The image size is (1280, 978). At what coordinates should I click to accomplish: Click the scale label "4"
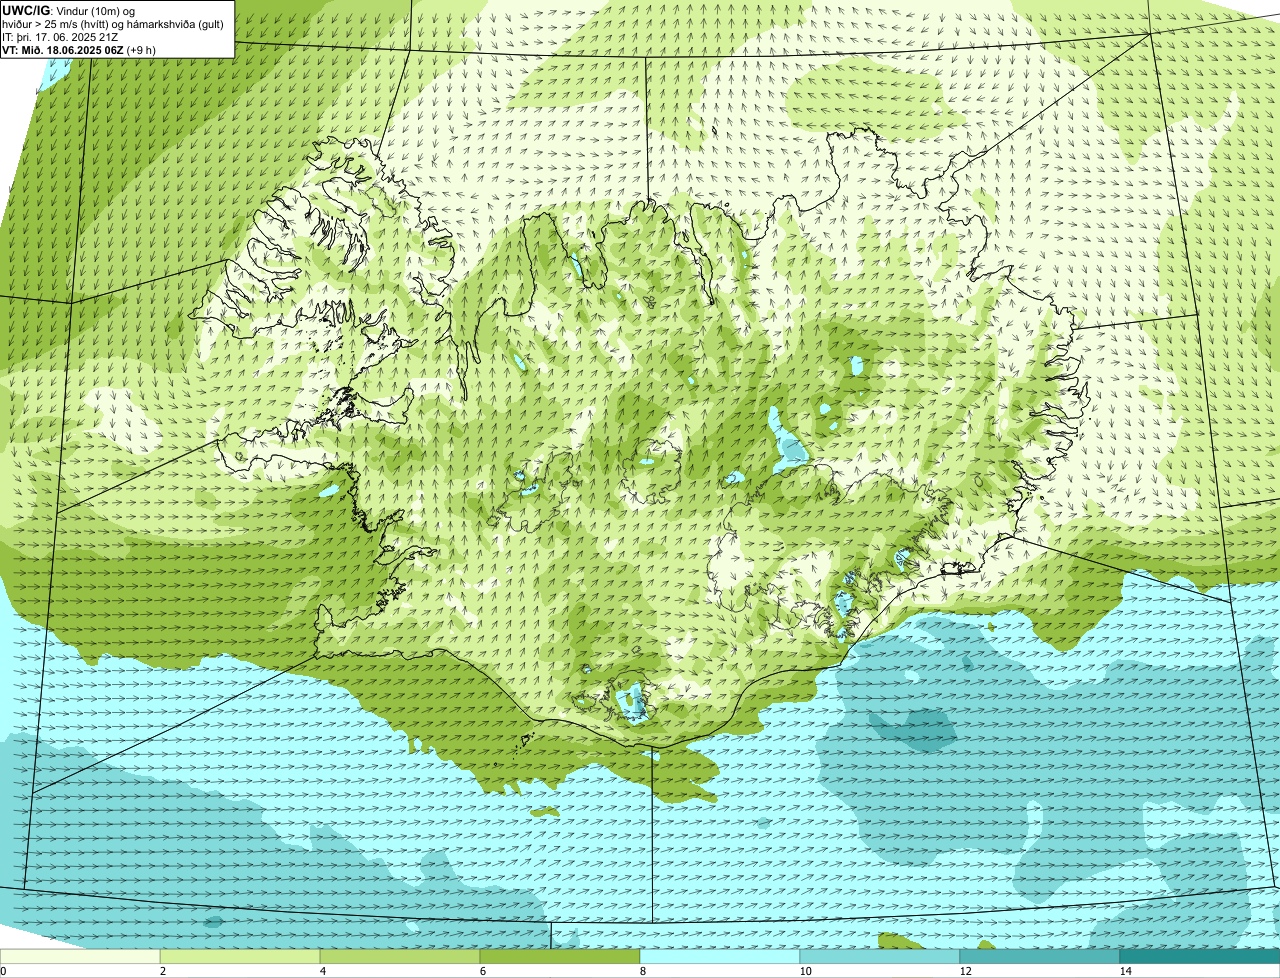pos(322,971)
